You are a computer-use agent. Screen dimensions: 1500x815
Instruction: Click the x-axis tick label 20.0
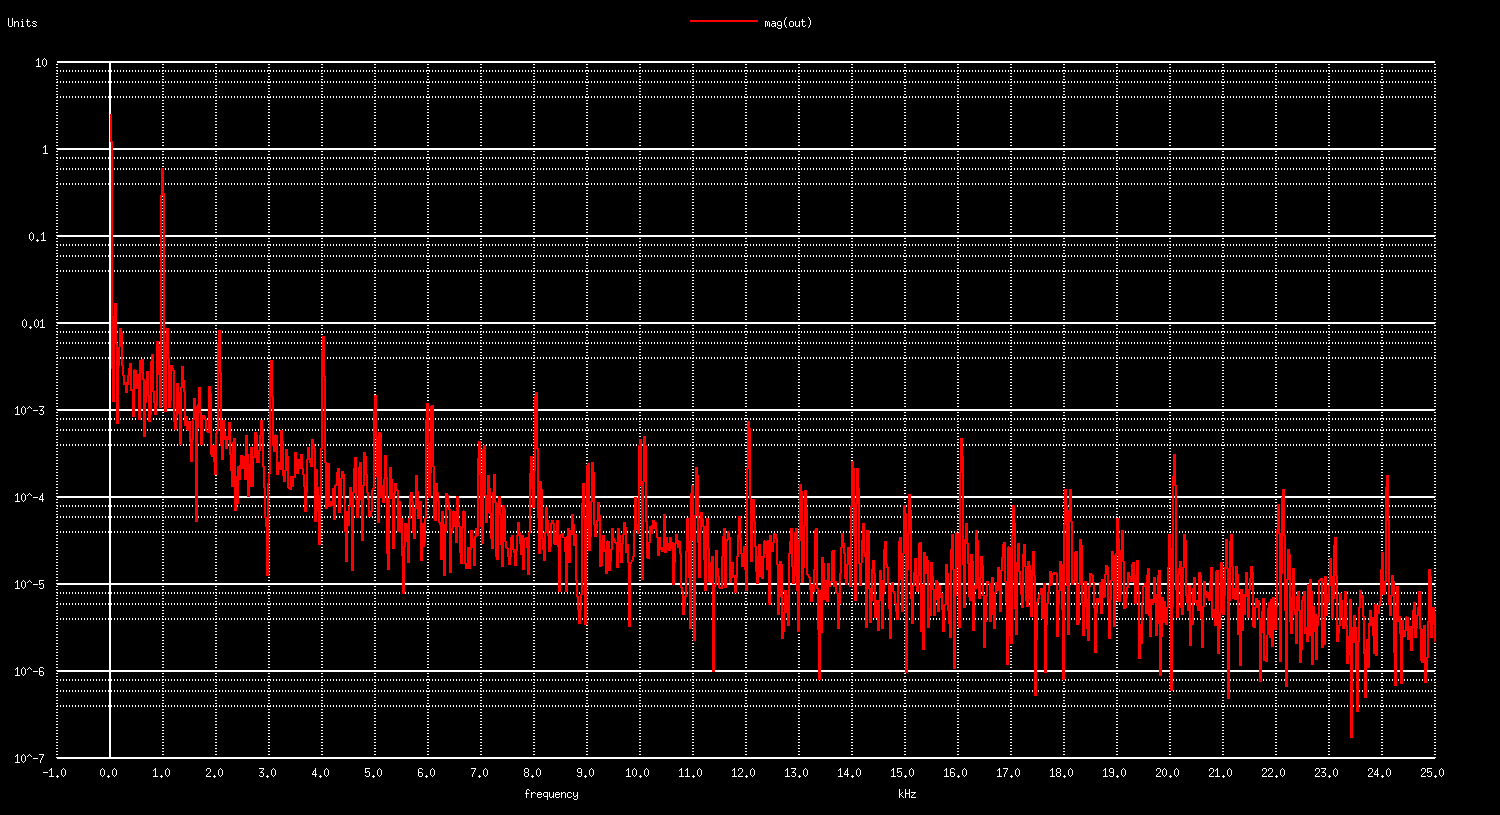[x=1168, y=773]
